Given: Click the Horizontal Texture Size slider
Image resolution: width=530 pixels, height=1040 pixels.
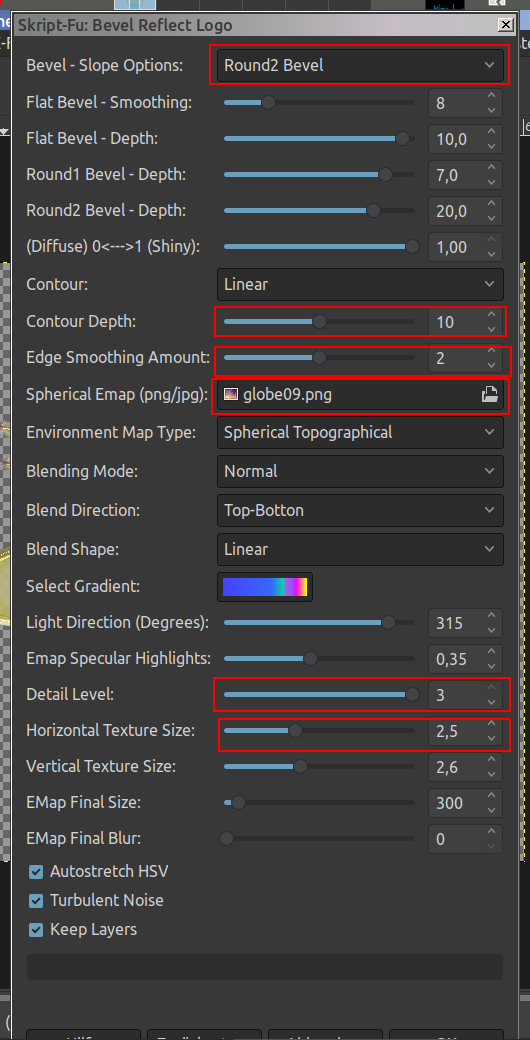Looking at the screenshot, I should (x=319, y=730).
